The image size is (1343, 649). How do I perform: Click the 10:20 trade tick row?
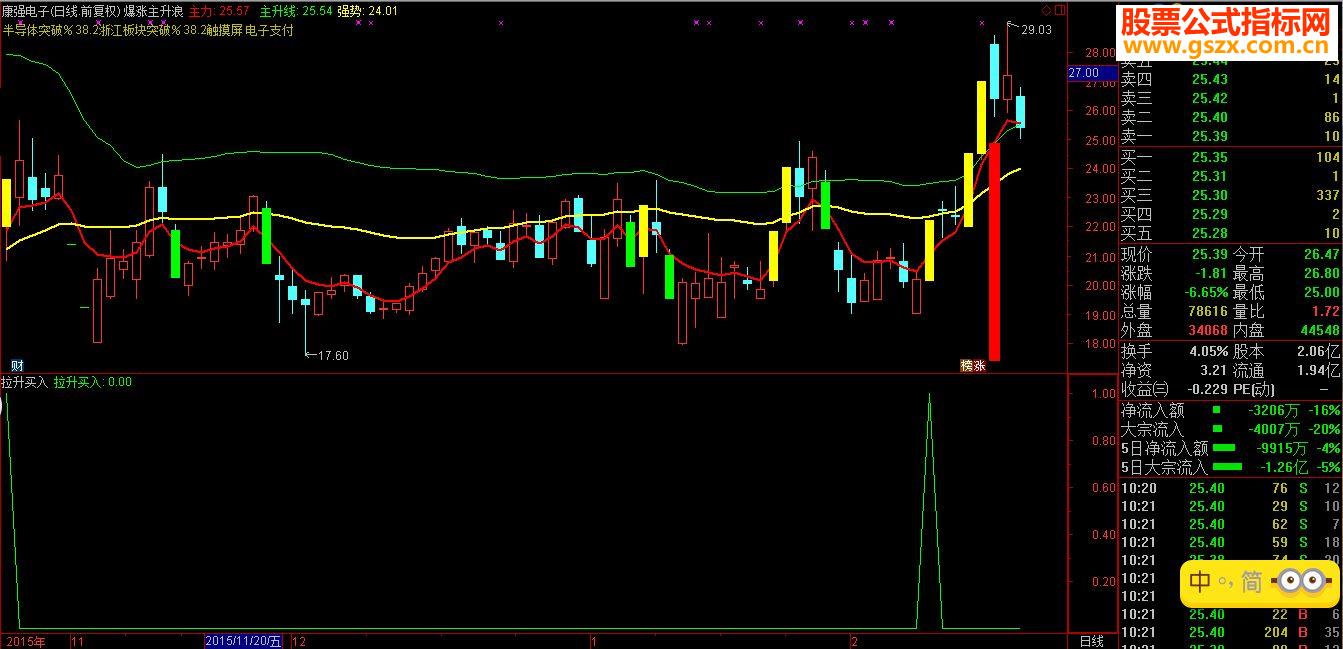1230,488
